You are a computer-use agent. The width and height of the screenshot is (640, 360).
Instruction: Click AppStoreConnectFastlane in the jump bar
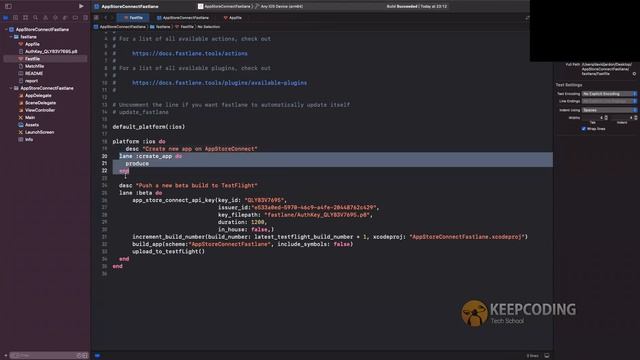120,27
